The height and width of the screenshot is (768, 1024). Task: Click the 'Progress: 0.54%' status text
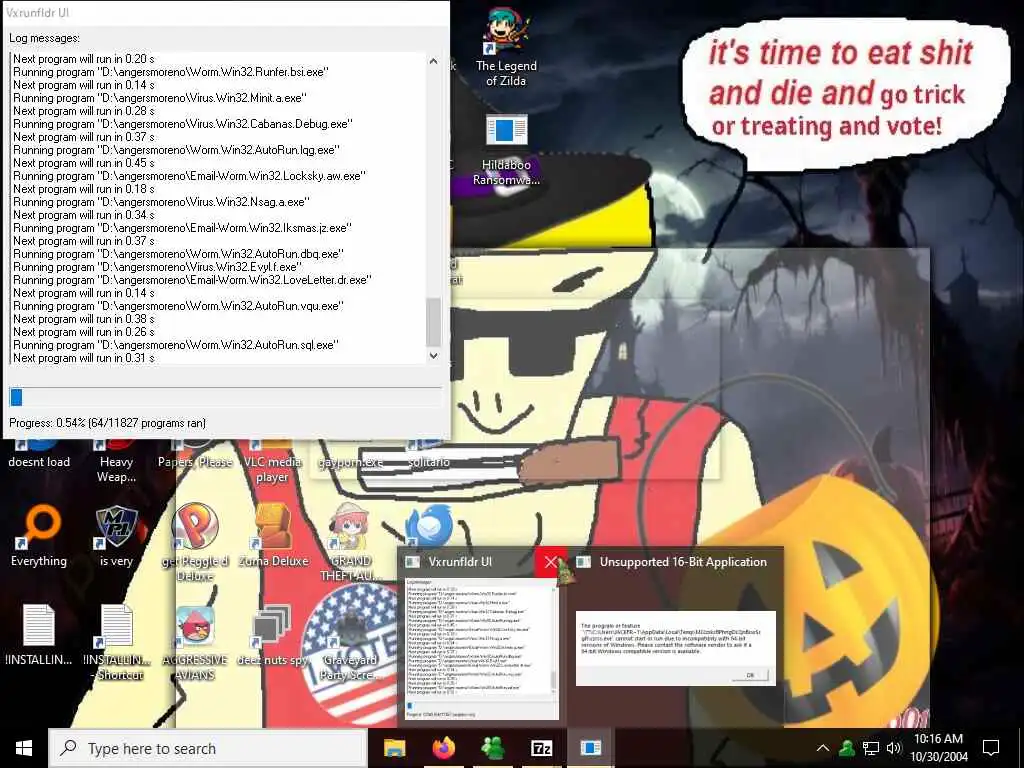pos(107,423)
